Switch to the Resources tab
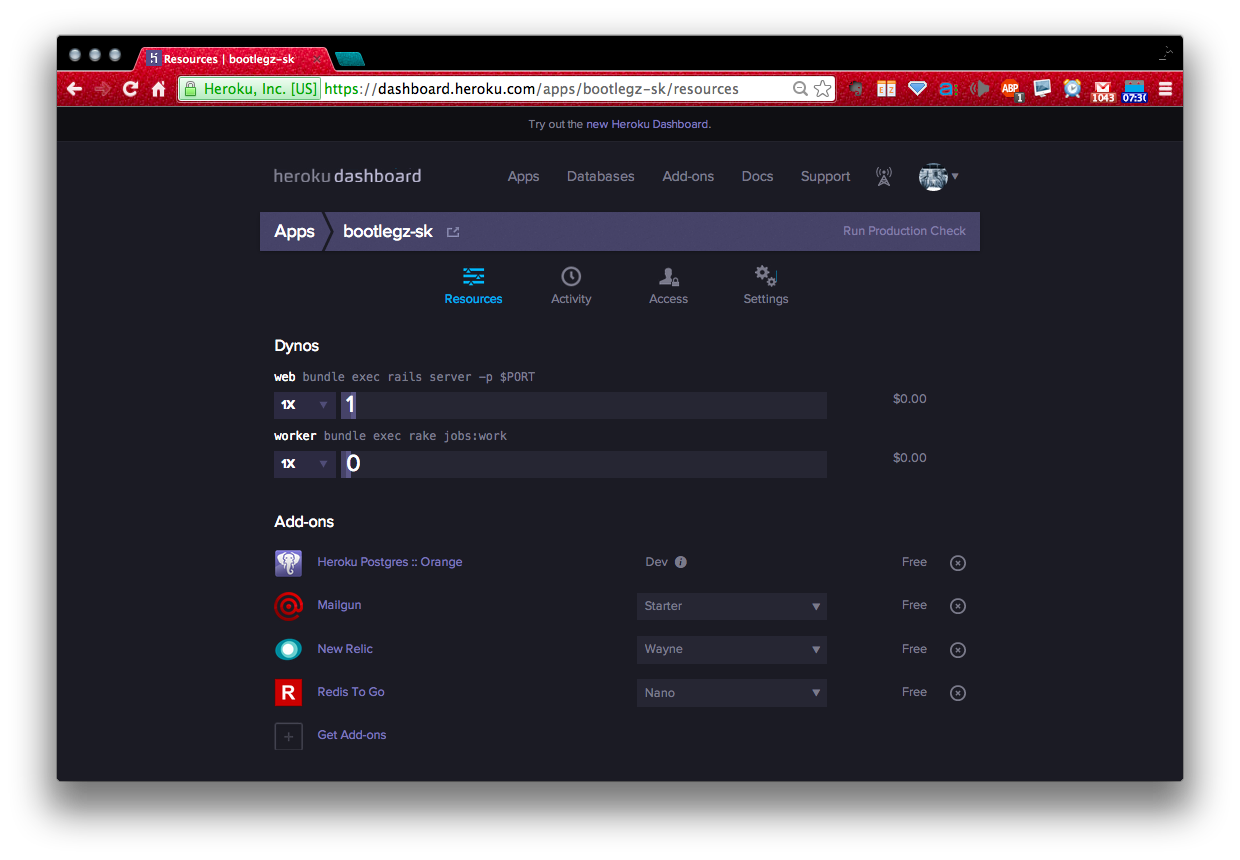 click(473, 286)
